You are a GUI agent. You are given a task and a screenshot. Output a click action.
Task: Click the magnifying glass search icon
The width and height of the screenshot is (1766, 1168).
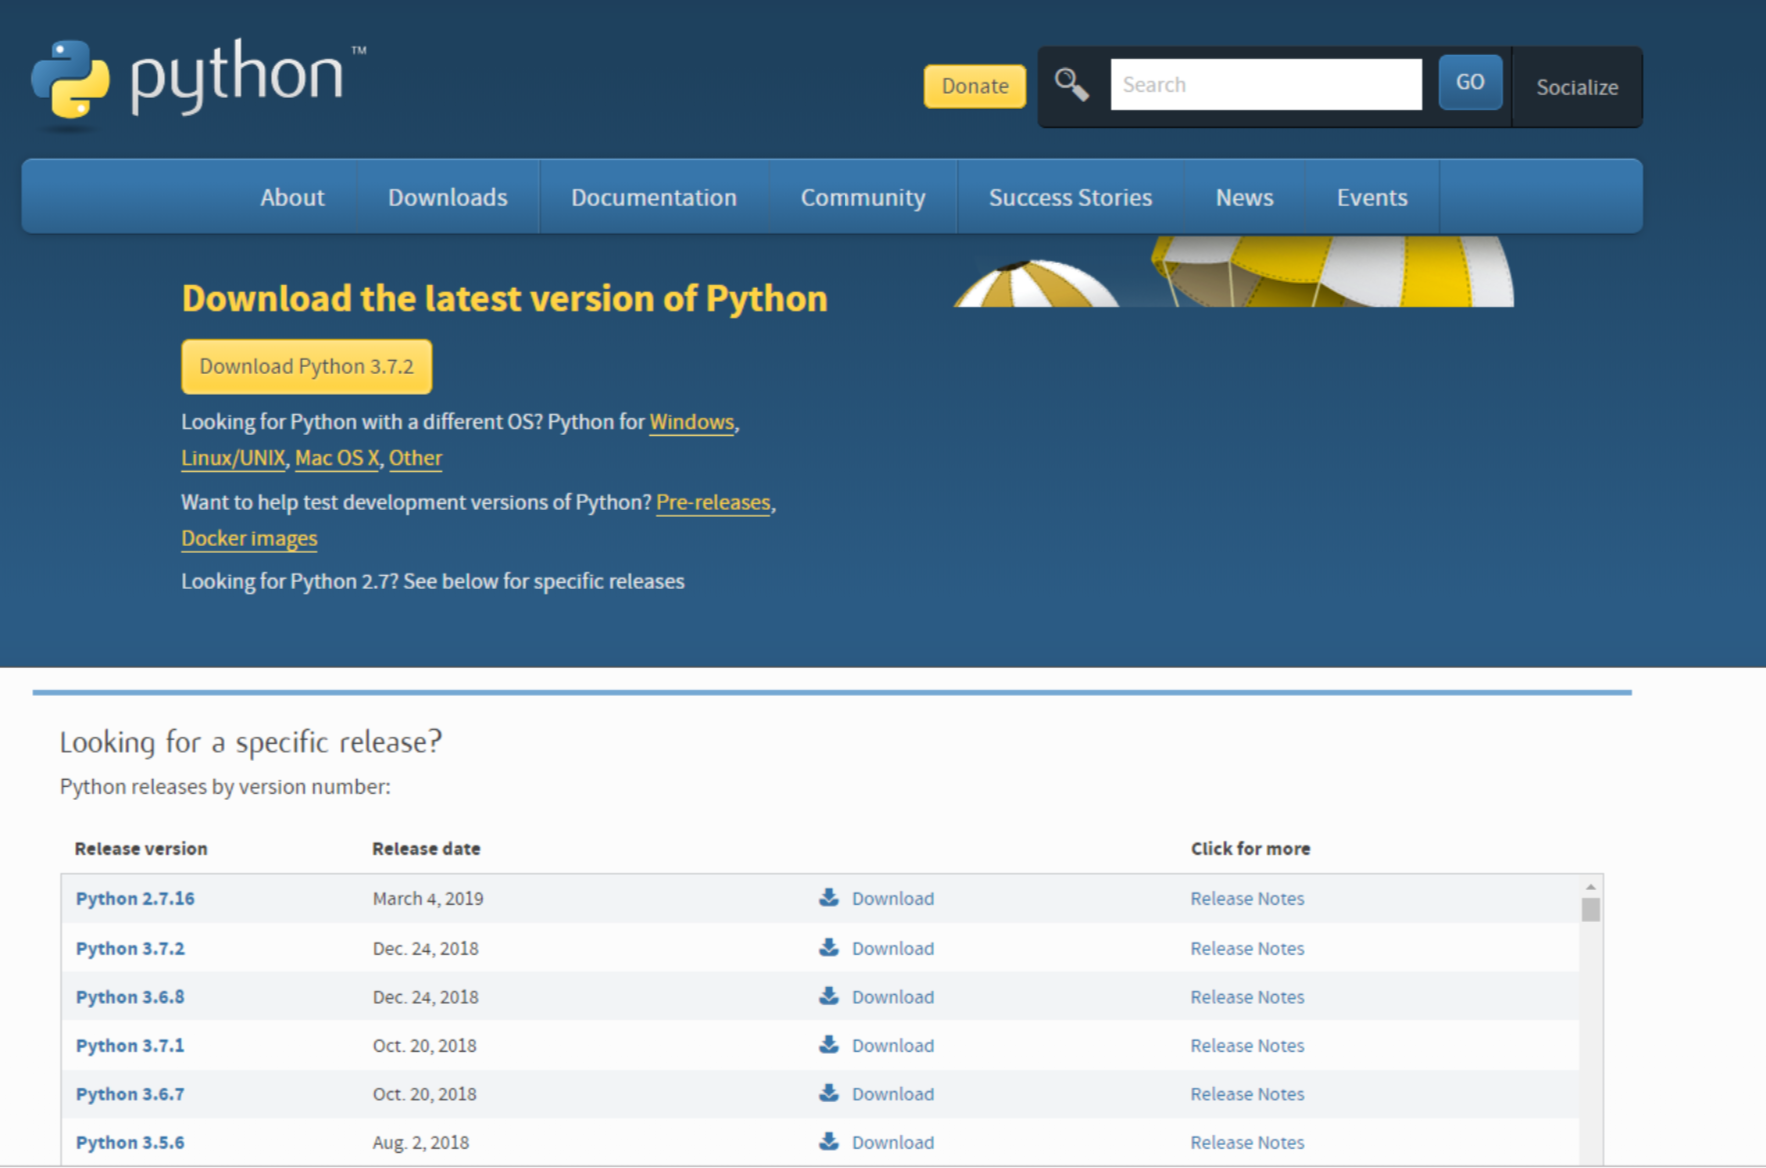[1071, 85]
